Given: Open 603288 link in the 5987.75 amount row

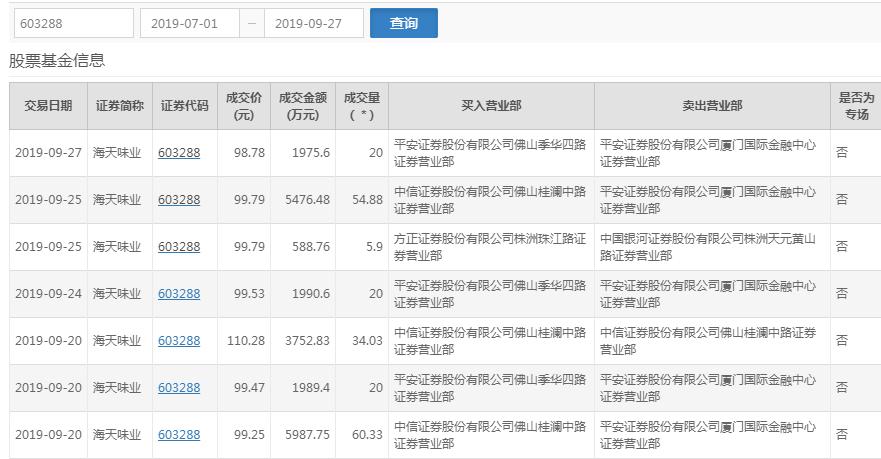Looking at the screenshot, I should (179, 435).
